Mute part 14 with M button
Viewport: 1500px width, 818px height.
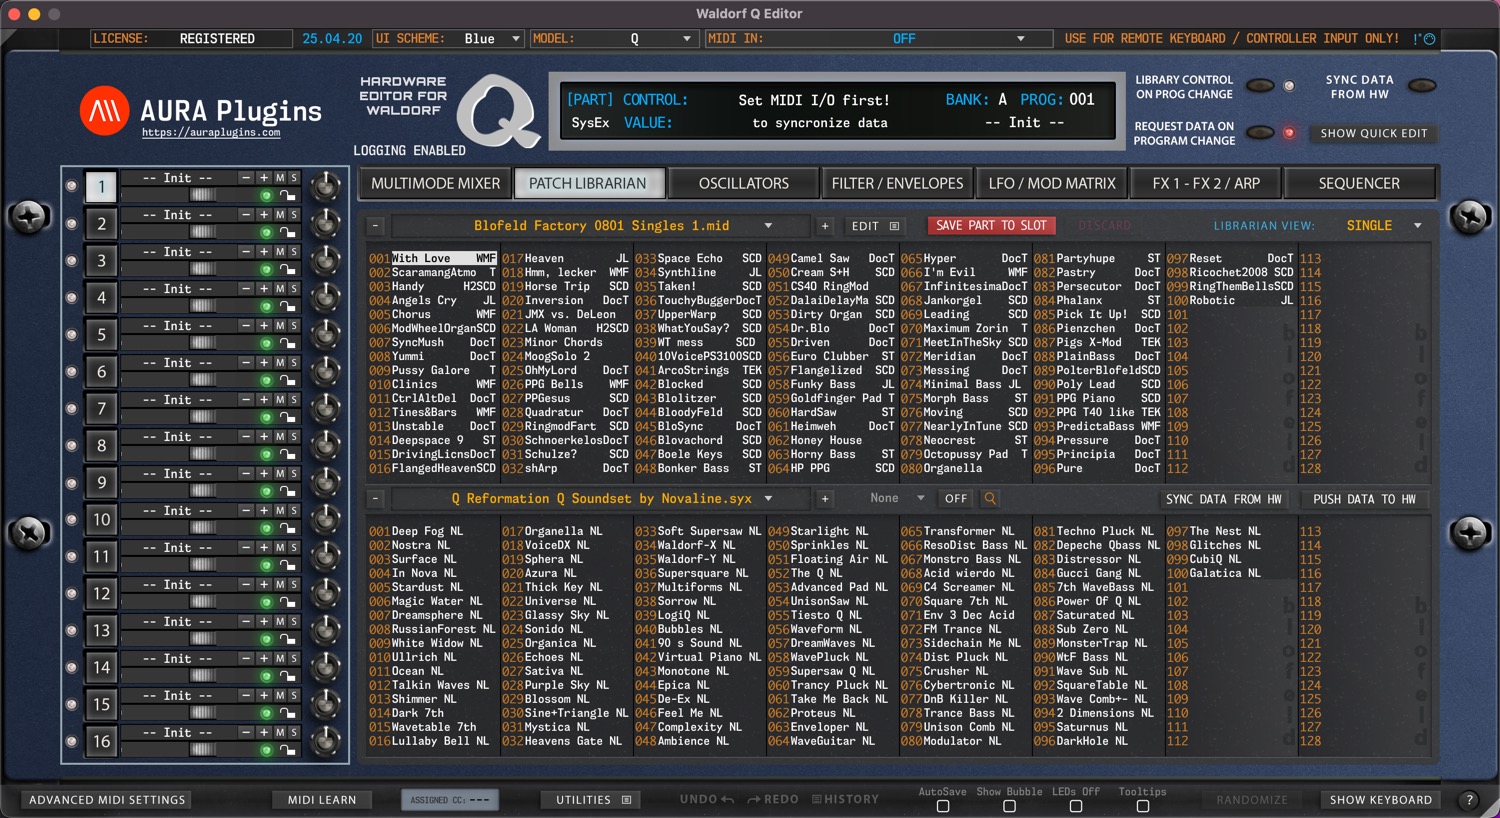pos(280,659)
